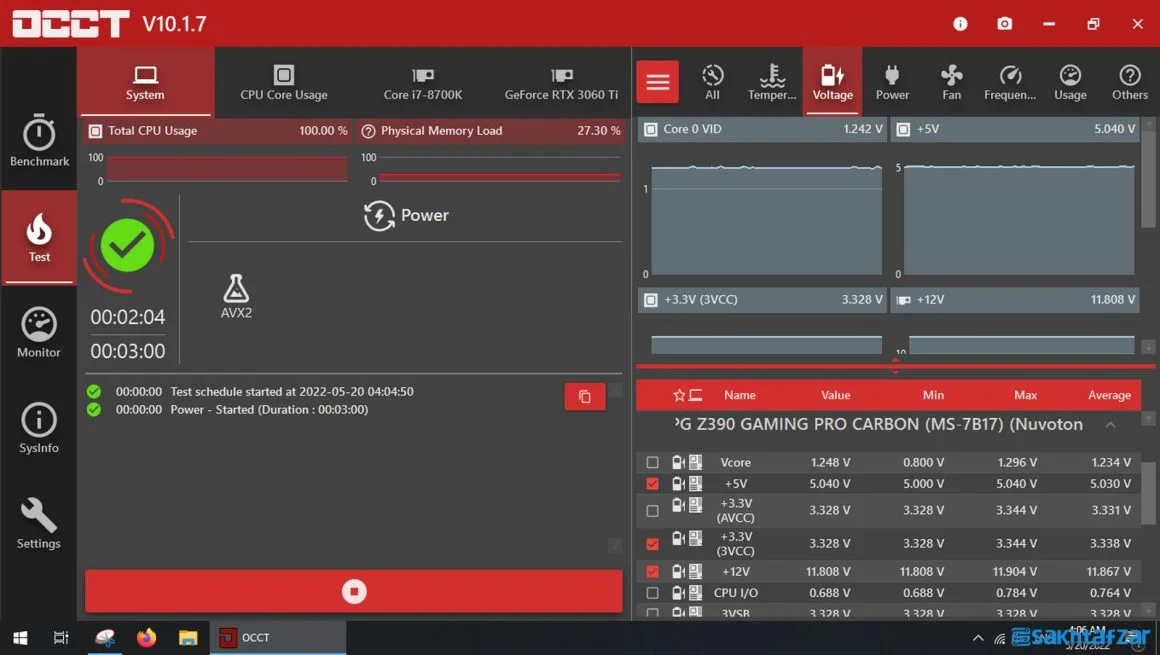Open the SysInfo section
The height and width of the screenshot is (655, 1160).
(38, 428)
